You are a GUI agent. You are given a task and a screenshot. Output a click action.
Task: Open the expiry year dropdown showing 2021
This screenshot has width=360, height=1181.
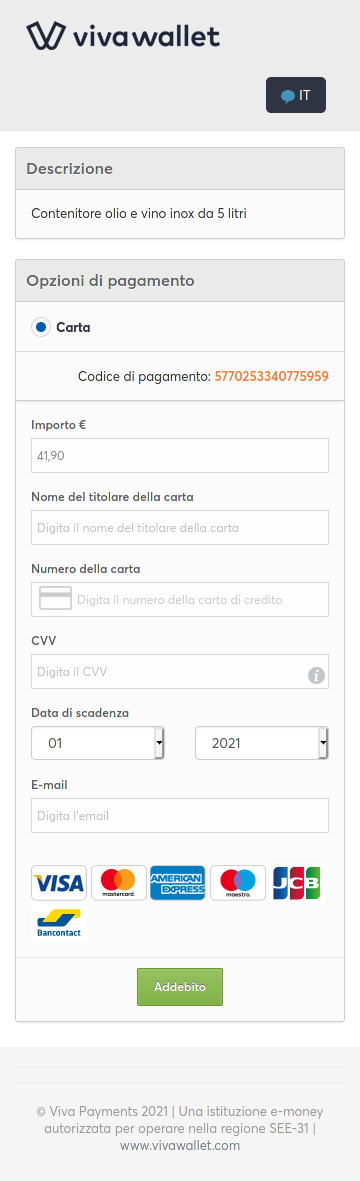click(x=262, y=743)
